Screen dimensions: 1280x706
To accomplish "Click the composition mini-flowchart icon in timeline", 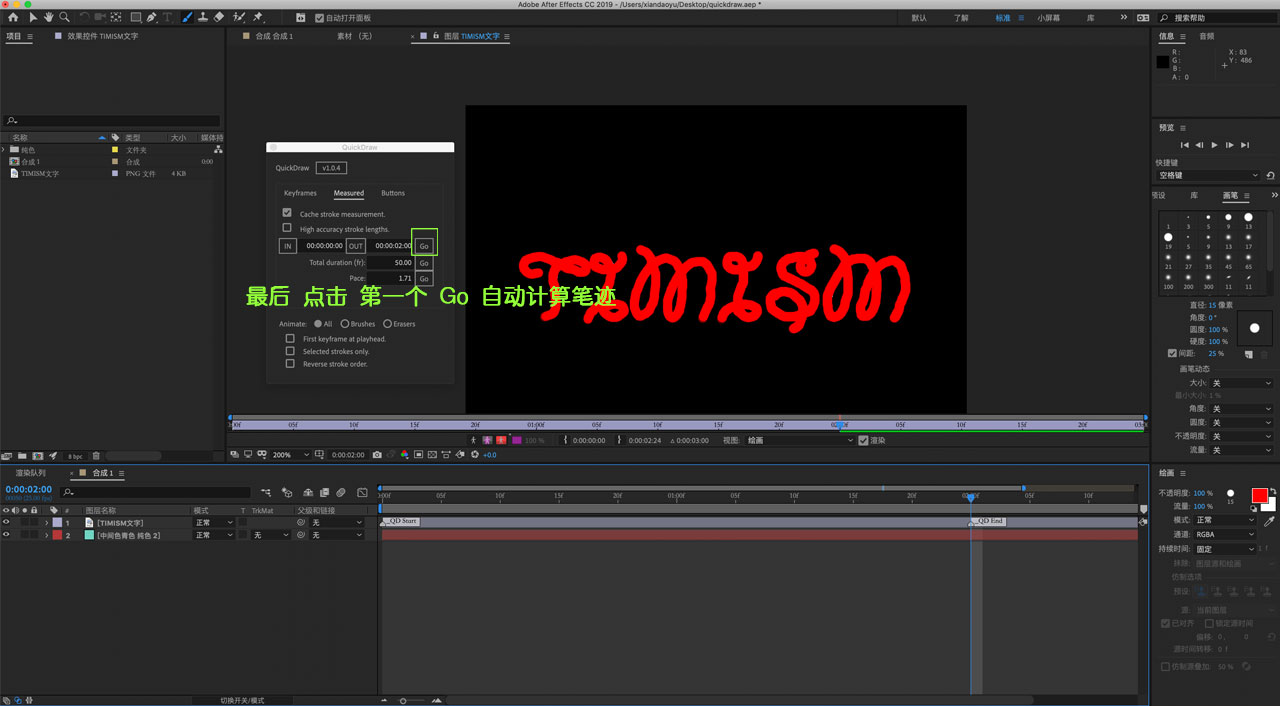I will pyautogui.click(x=267, y=492).
